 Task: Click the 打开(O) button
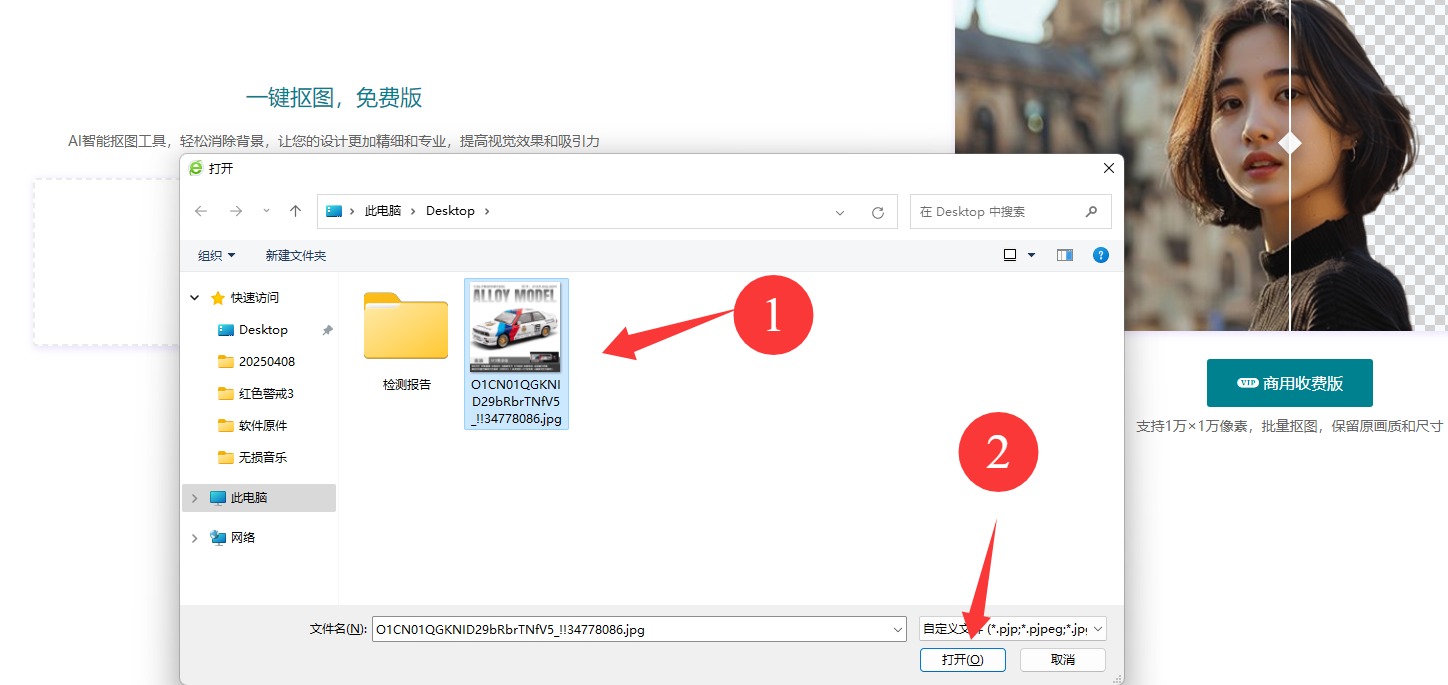[962, 660]
